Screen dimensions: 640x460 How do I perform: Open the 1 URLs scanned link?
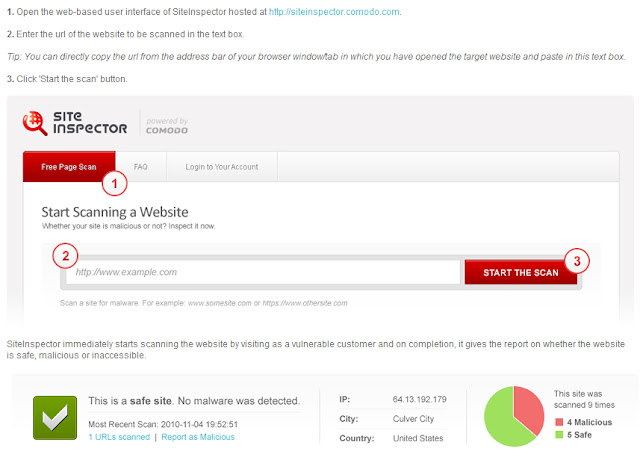click(119, 437)
